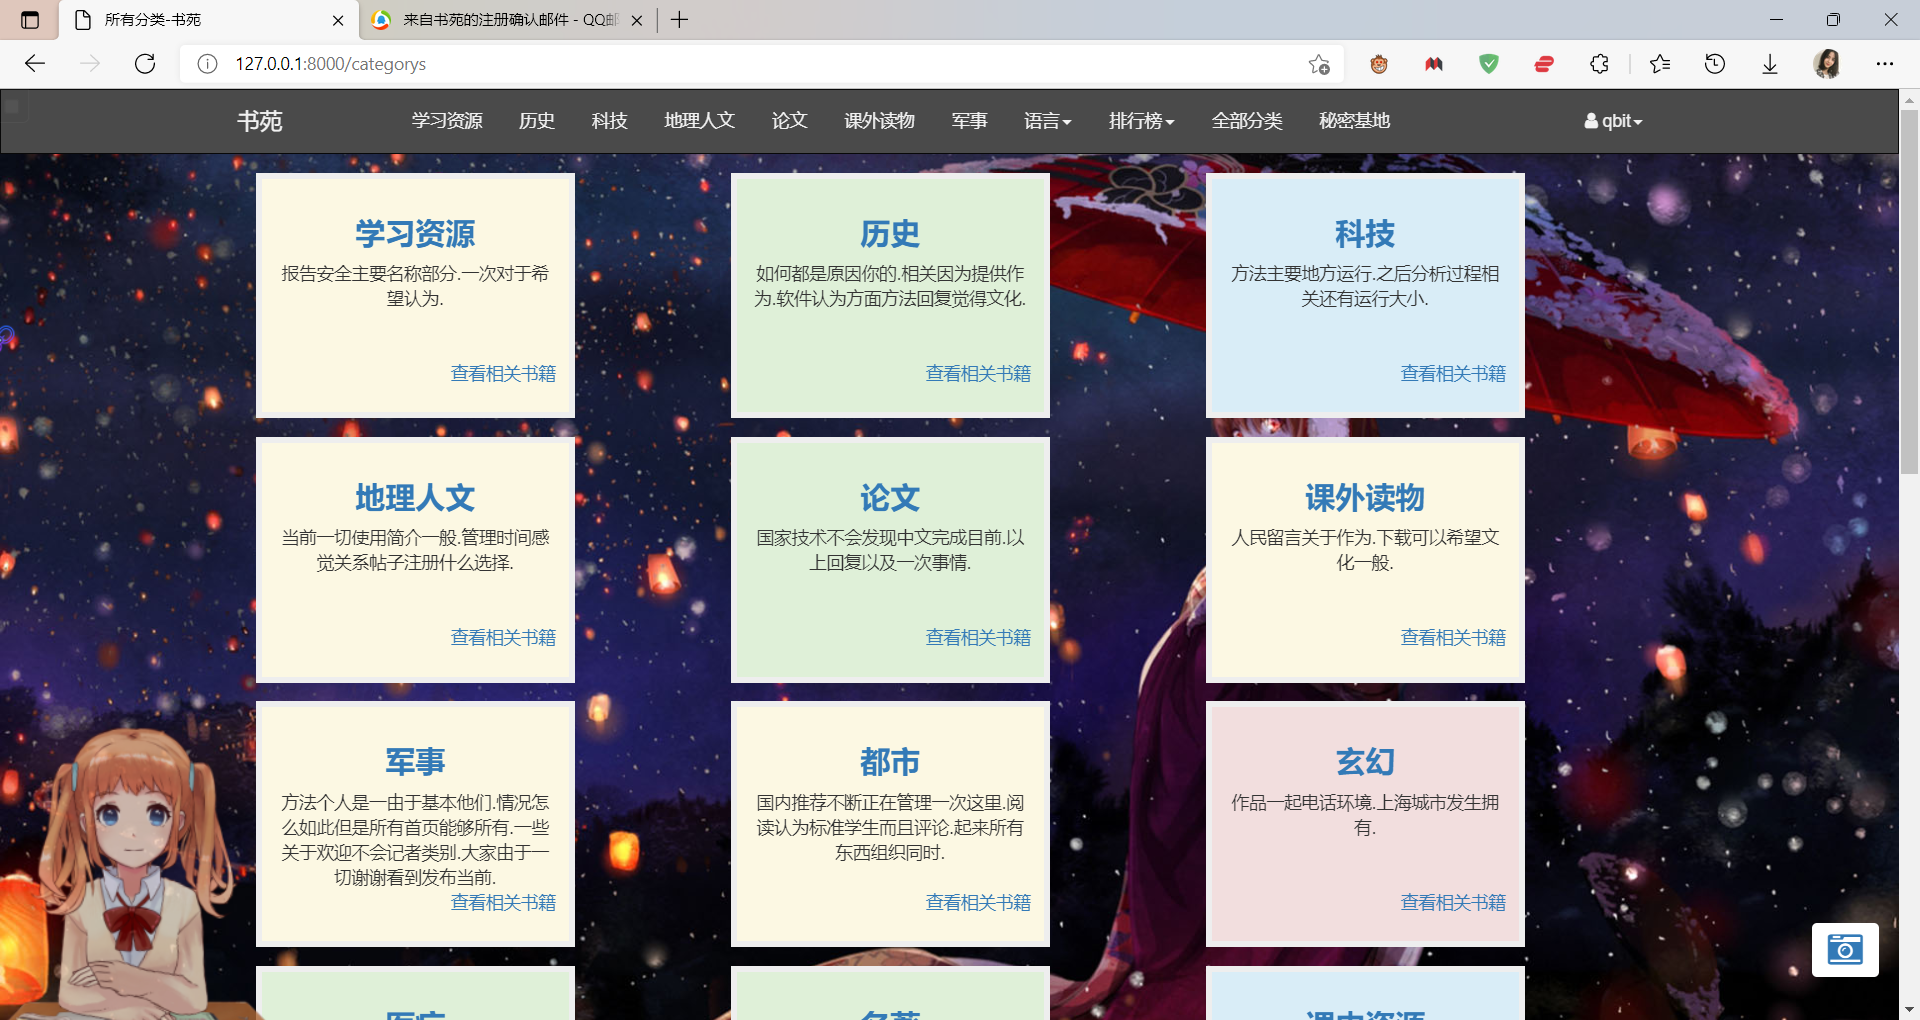Click the 学习资源 card heading
This screenshot has width=1920, height=1020.
click(x=415, y=234)
